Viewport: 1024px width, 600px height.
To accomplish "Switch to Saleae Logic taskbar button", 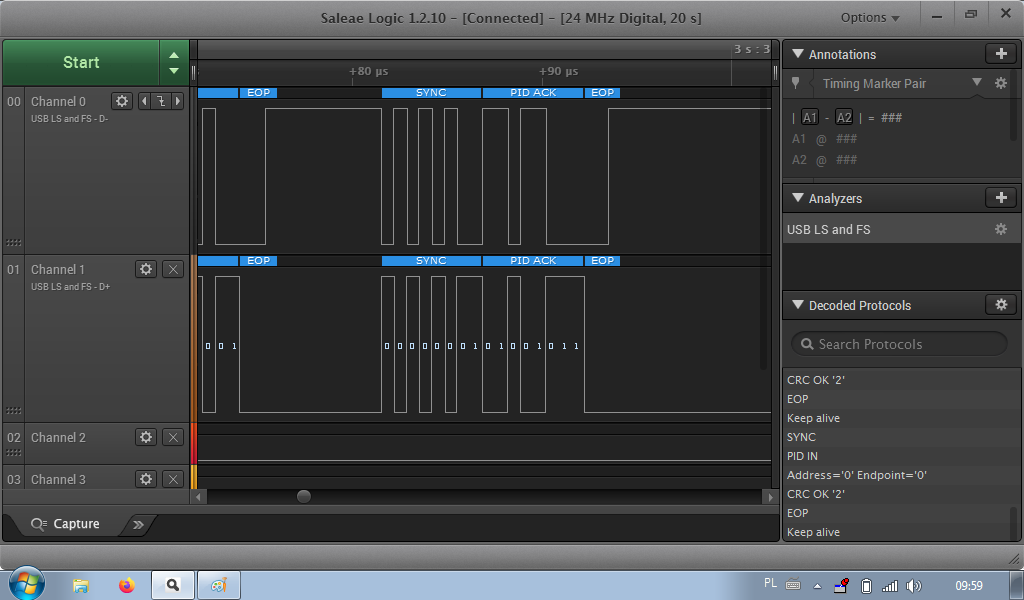I will 173,585.
